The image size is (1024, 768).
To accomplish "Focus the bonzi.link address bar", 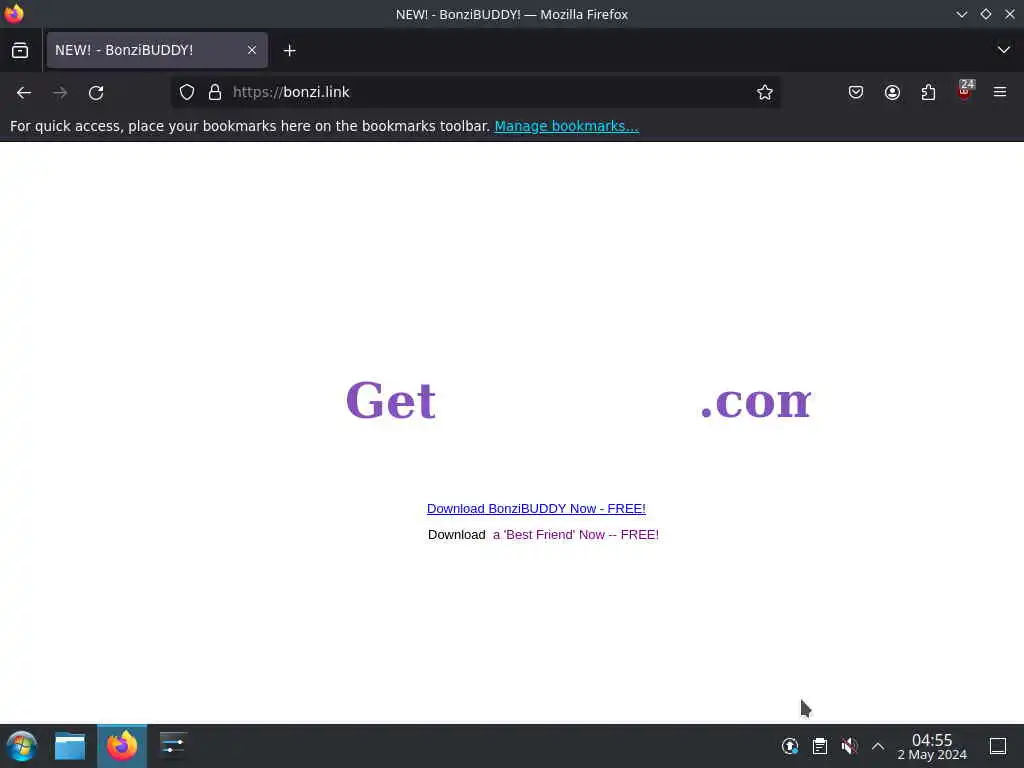I will click(475, 92).
